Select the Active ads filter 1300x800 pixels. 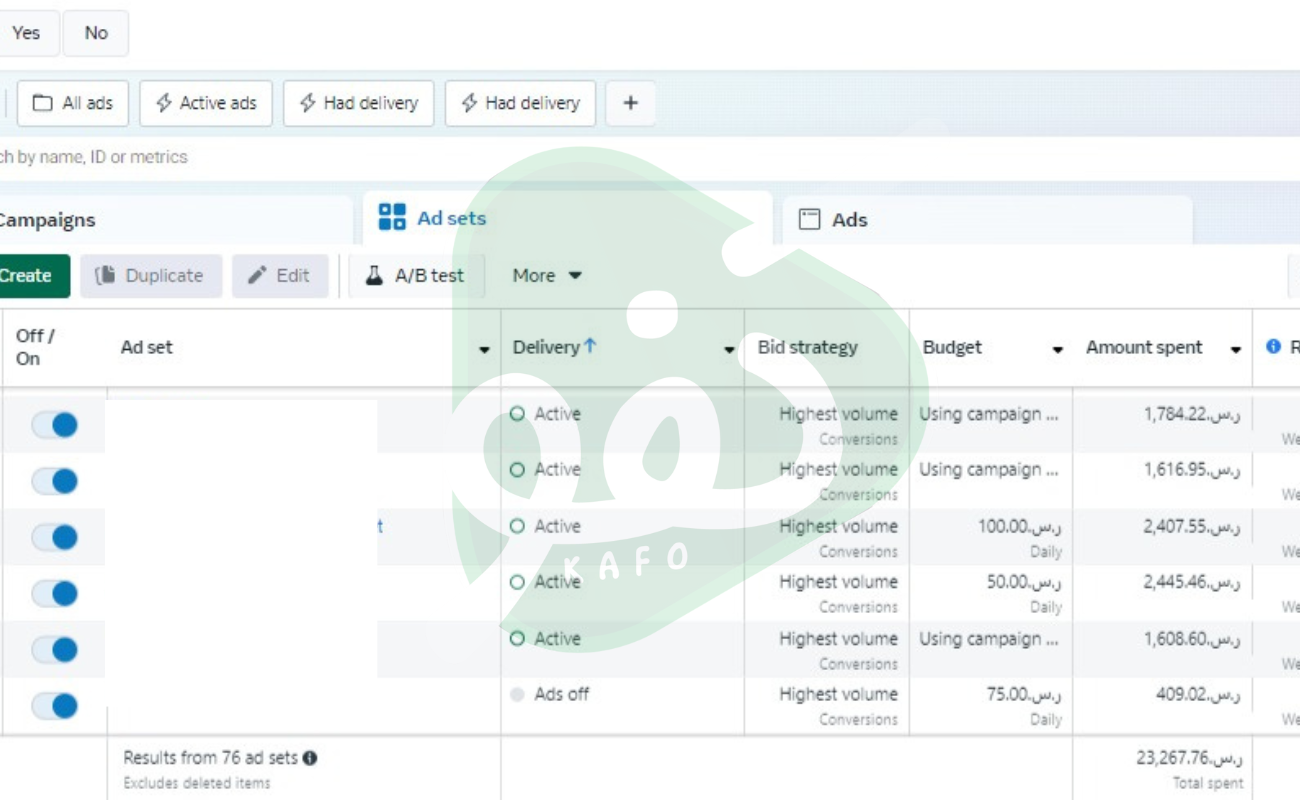click(206, 103)
